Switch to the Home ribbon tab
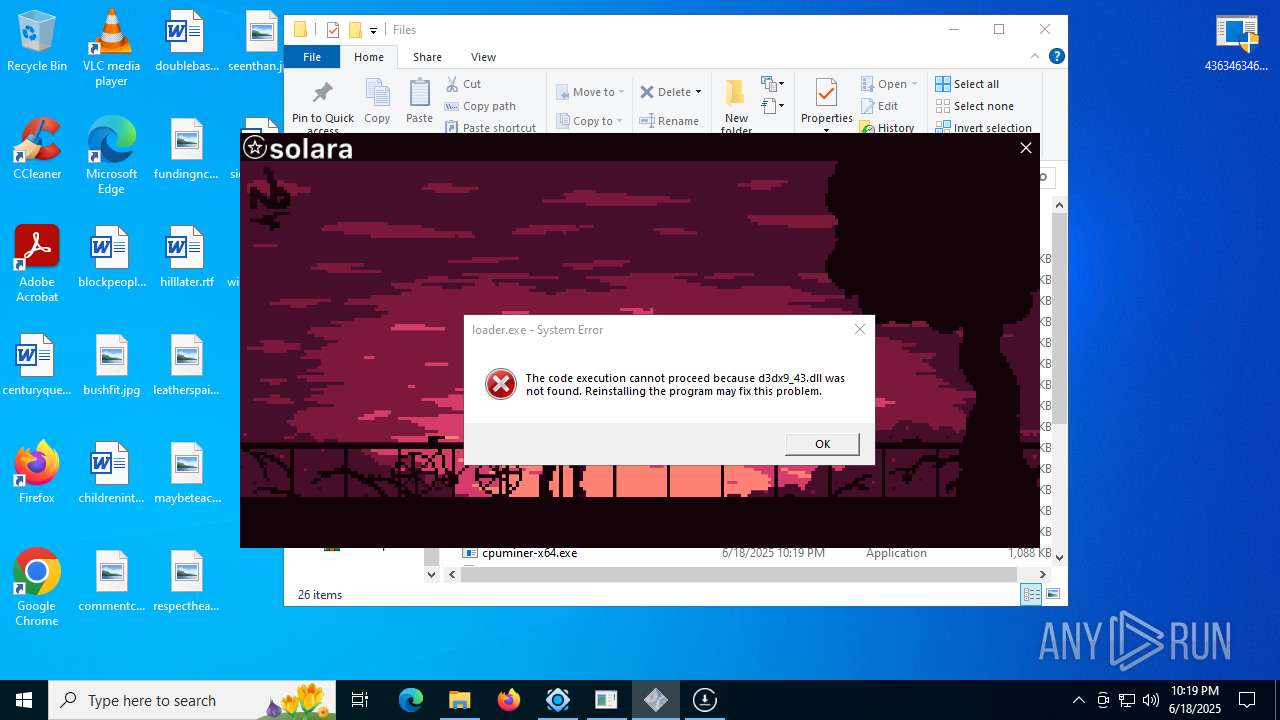This screenshot has height=720, width=1280. 368,57
